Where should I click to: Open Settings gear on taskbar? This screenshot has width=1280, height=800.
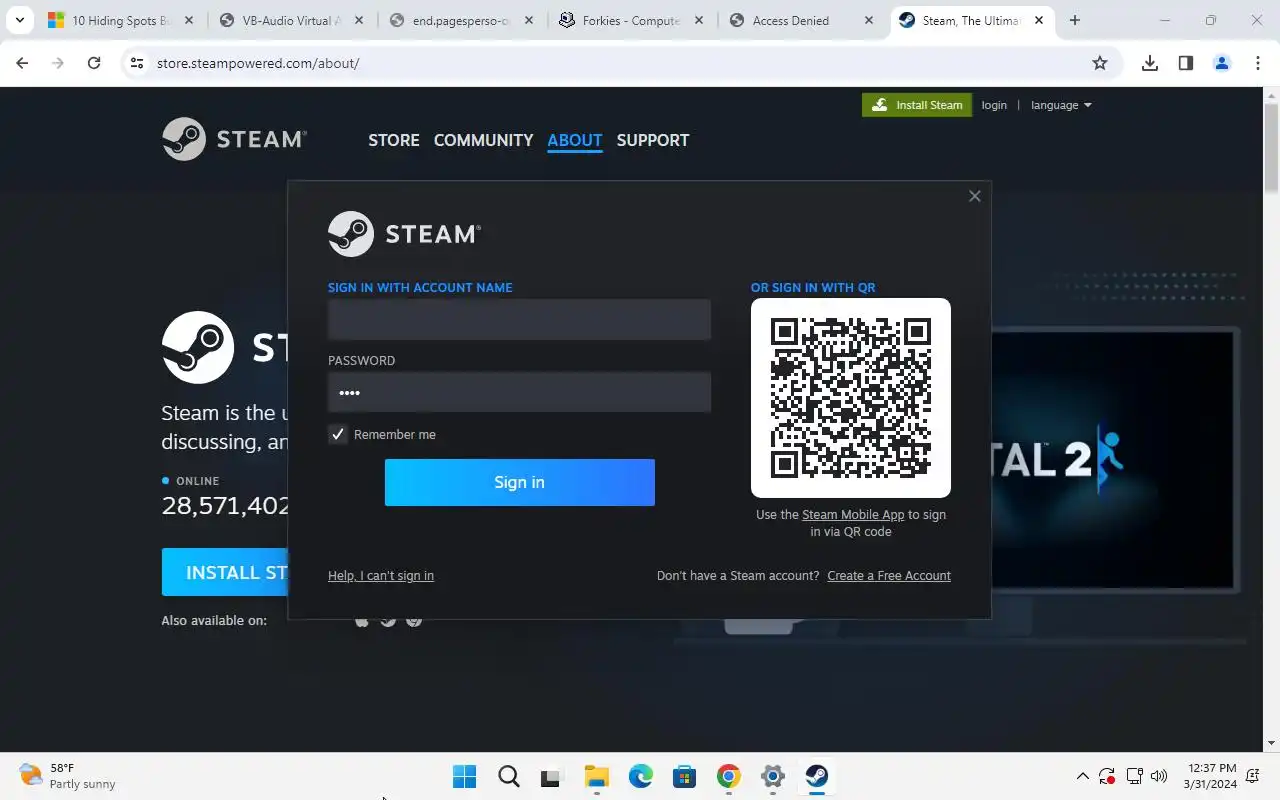click(773, 776)
